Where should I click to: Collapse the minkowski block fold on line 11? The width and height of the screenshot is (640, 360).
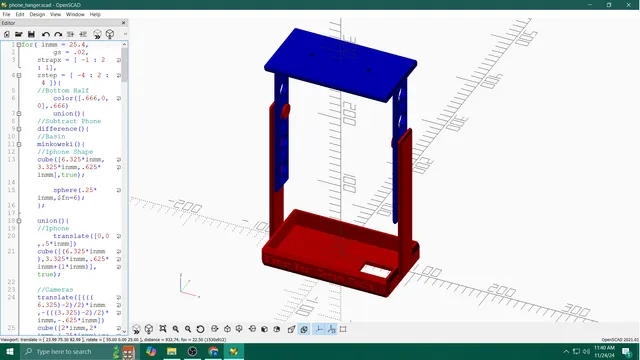(x=19, y=144)
